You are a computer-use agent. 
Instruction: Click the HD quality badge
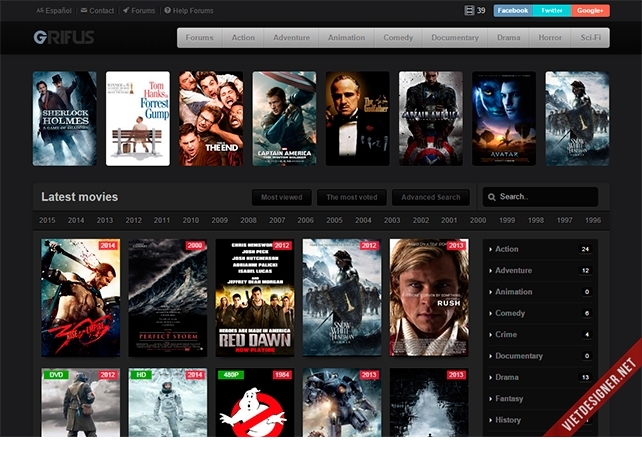tap(141, 375)
